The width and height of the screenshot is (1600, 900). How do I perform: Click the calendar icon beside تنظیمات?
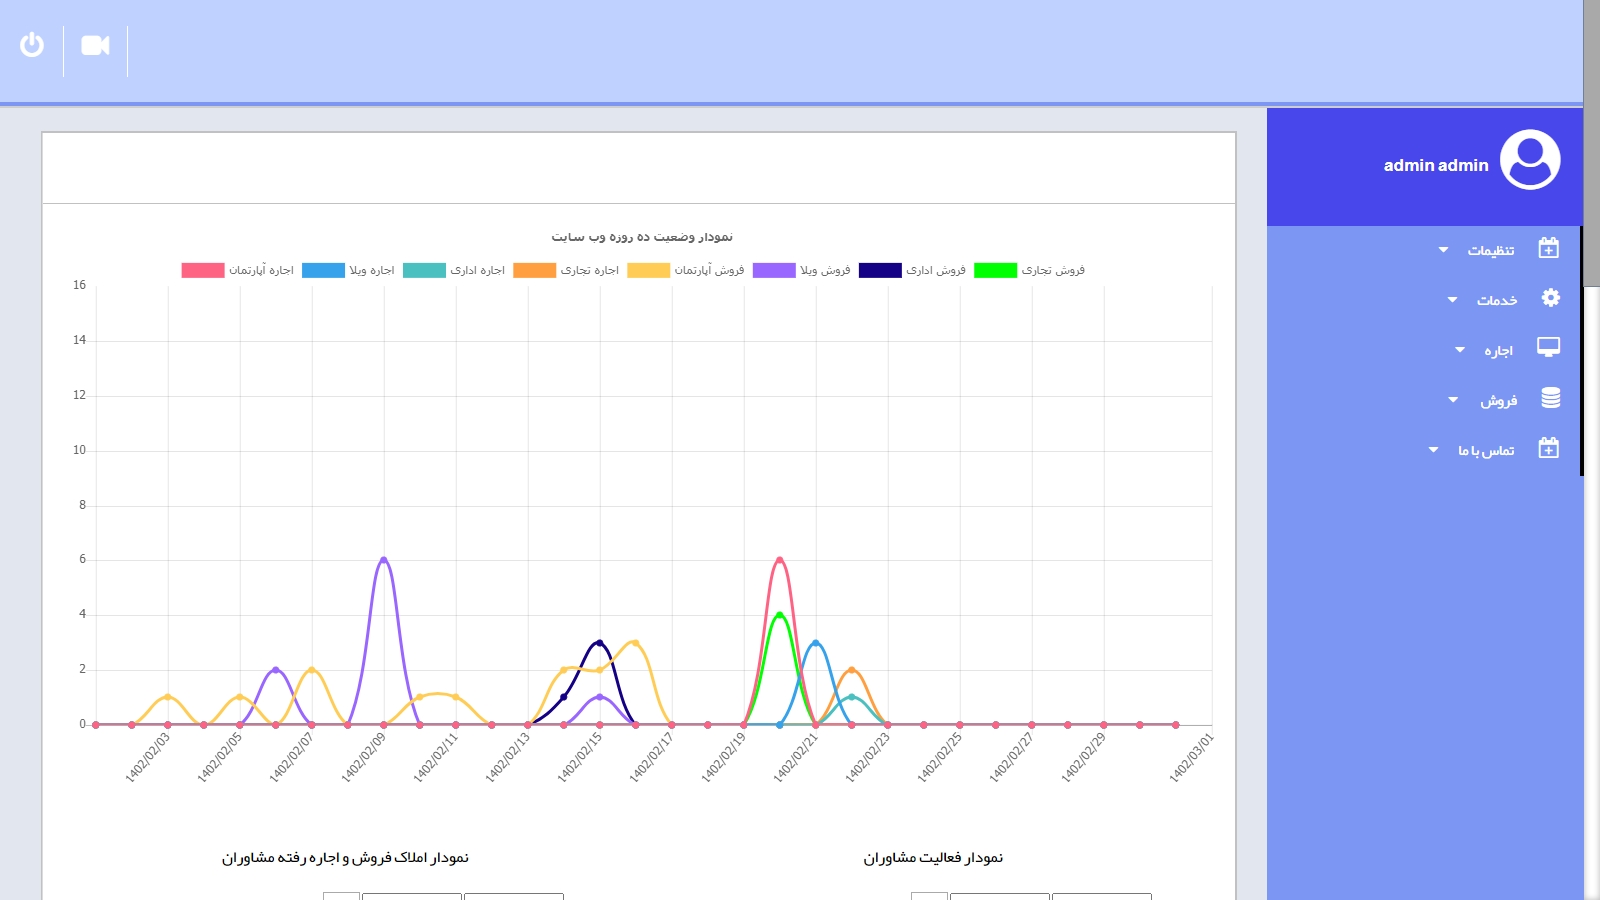[x=1548, y=248]
